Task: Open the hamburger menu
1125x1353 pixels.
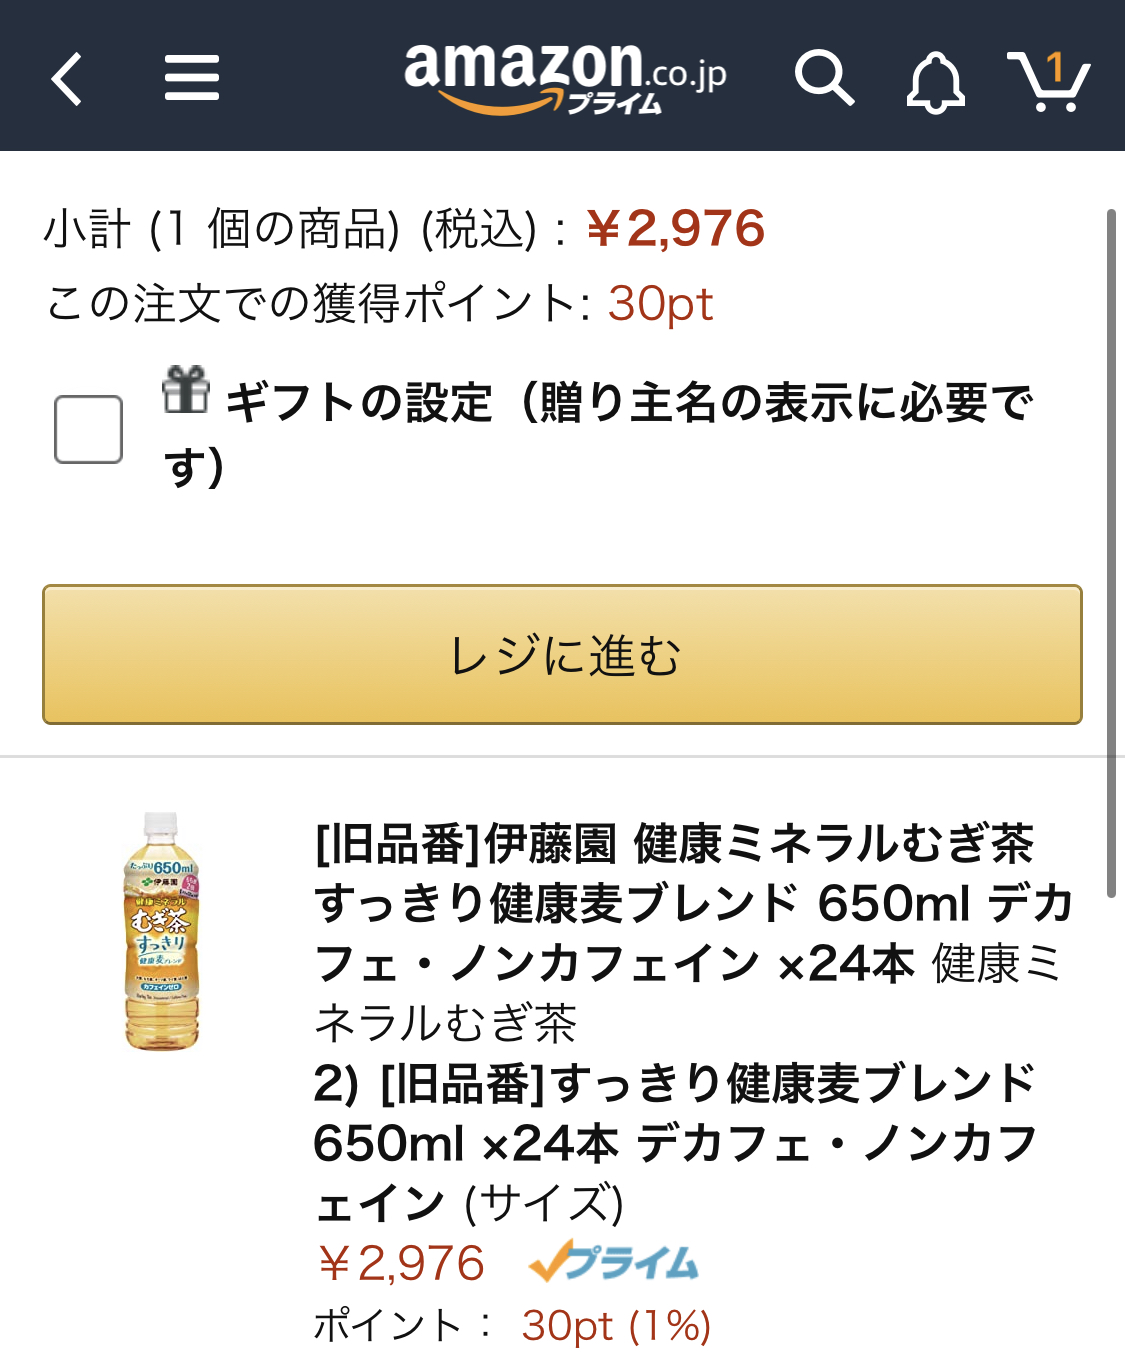Action: tap(192, 78)
